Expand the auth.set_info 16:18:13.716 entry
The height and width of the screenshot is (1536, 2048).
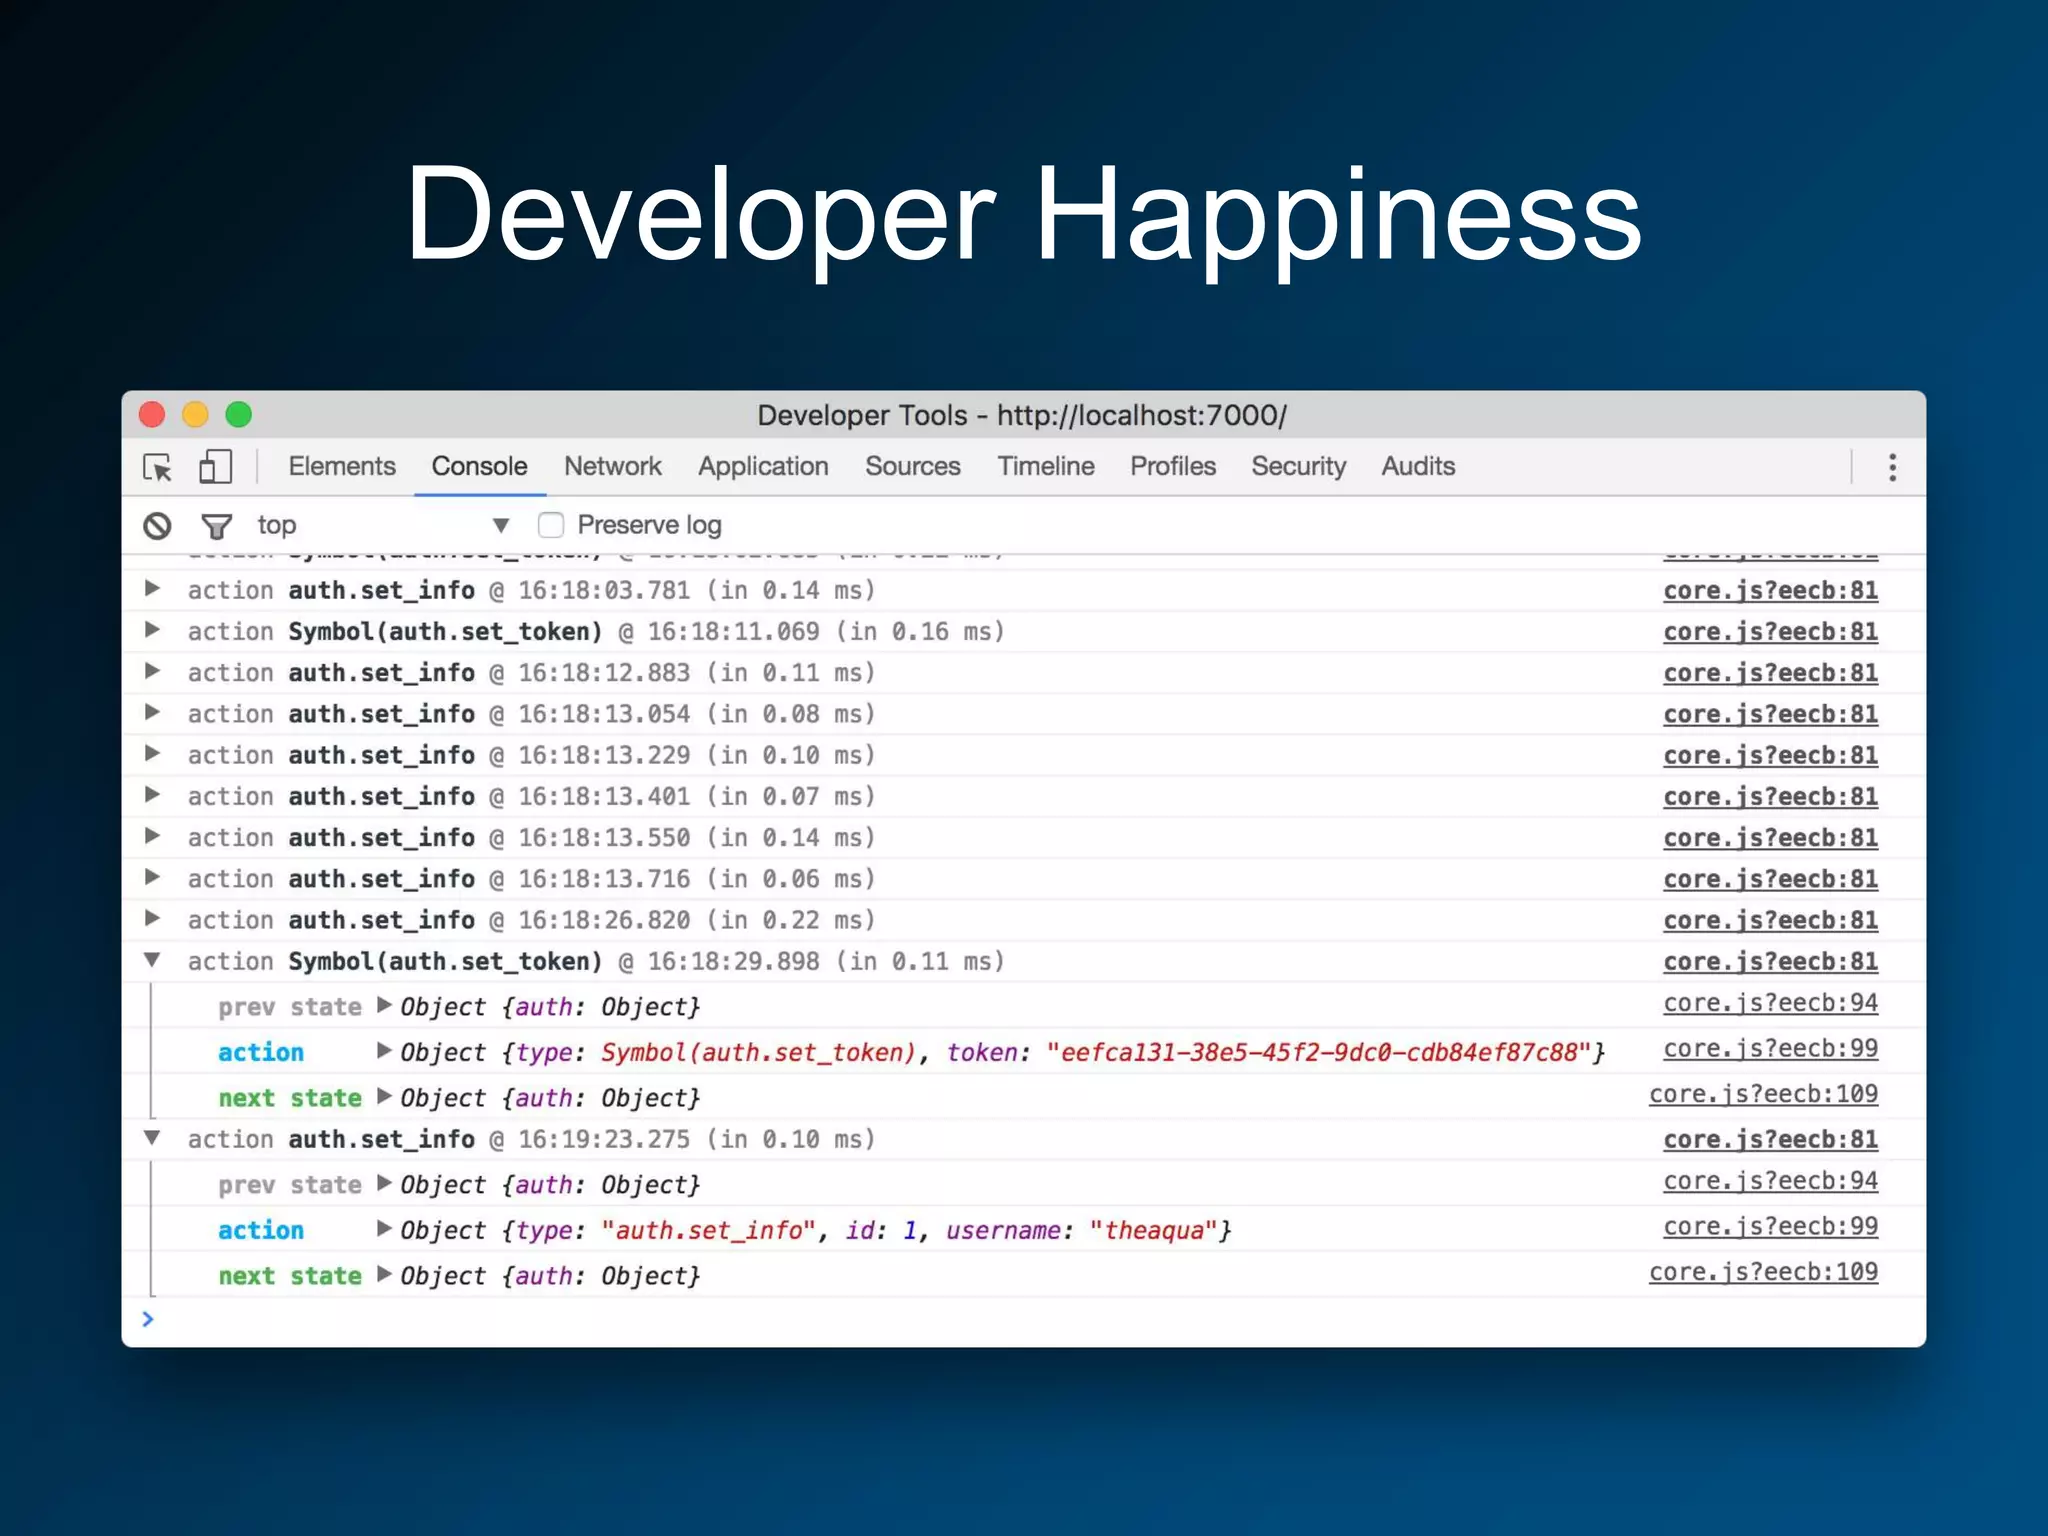pyautogui.click(x=152, y=876)
